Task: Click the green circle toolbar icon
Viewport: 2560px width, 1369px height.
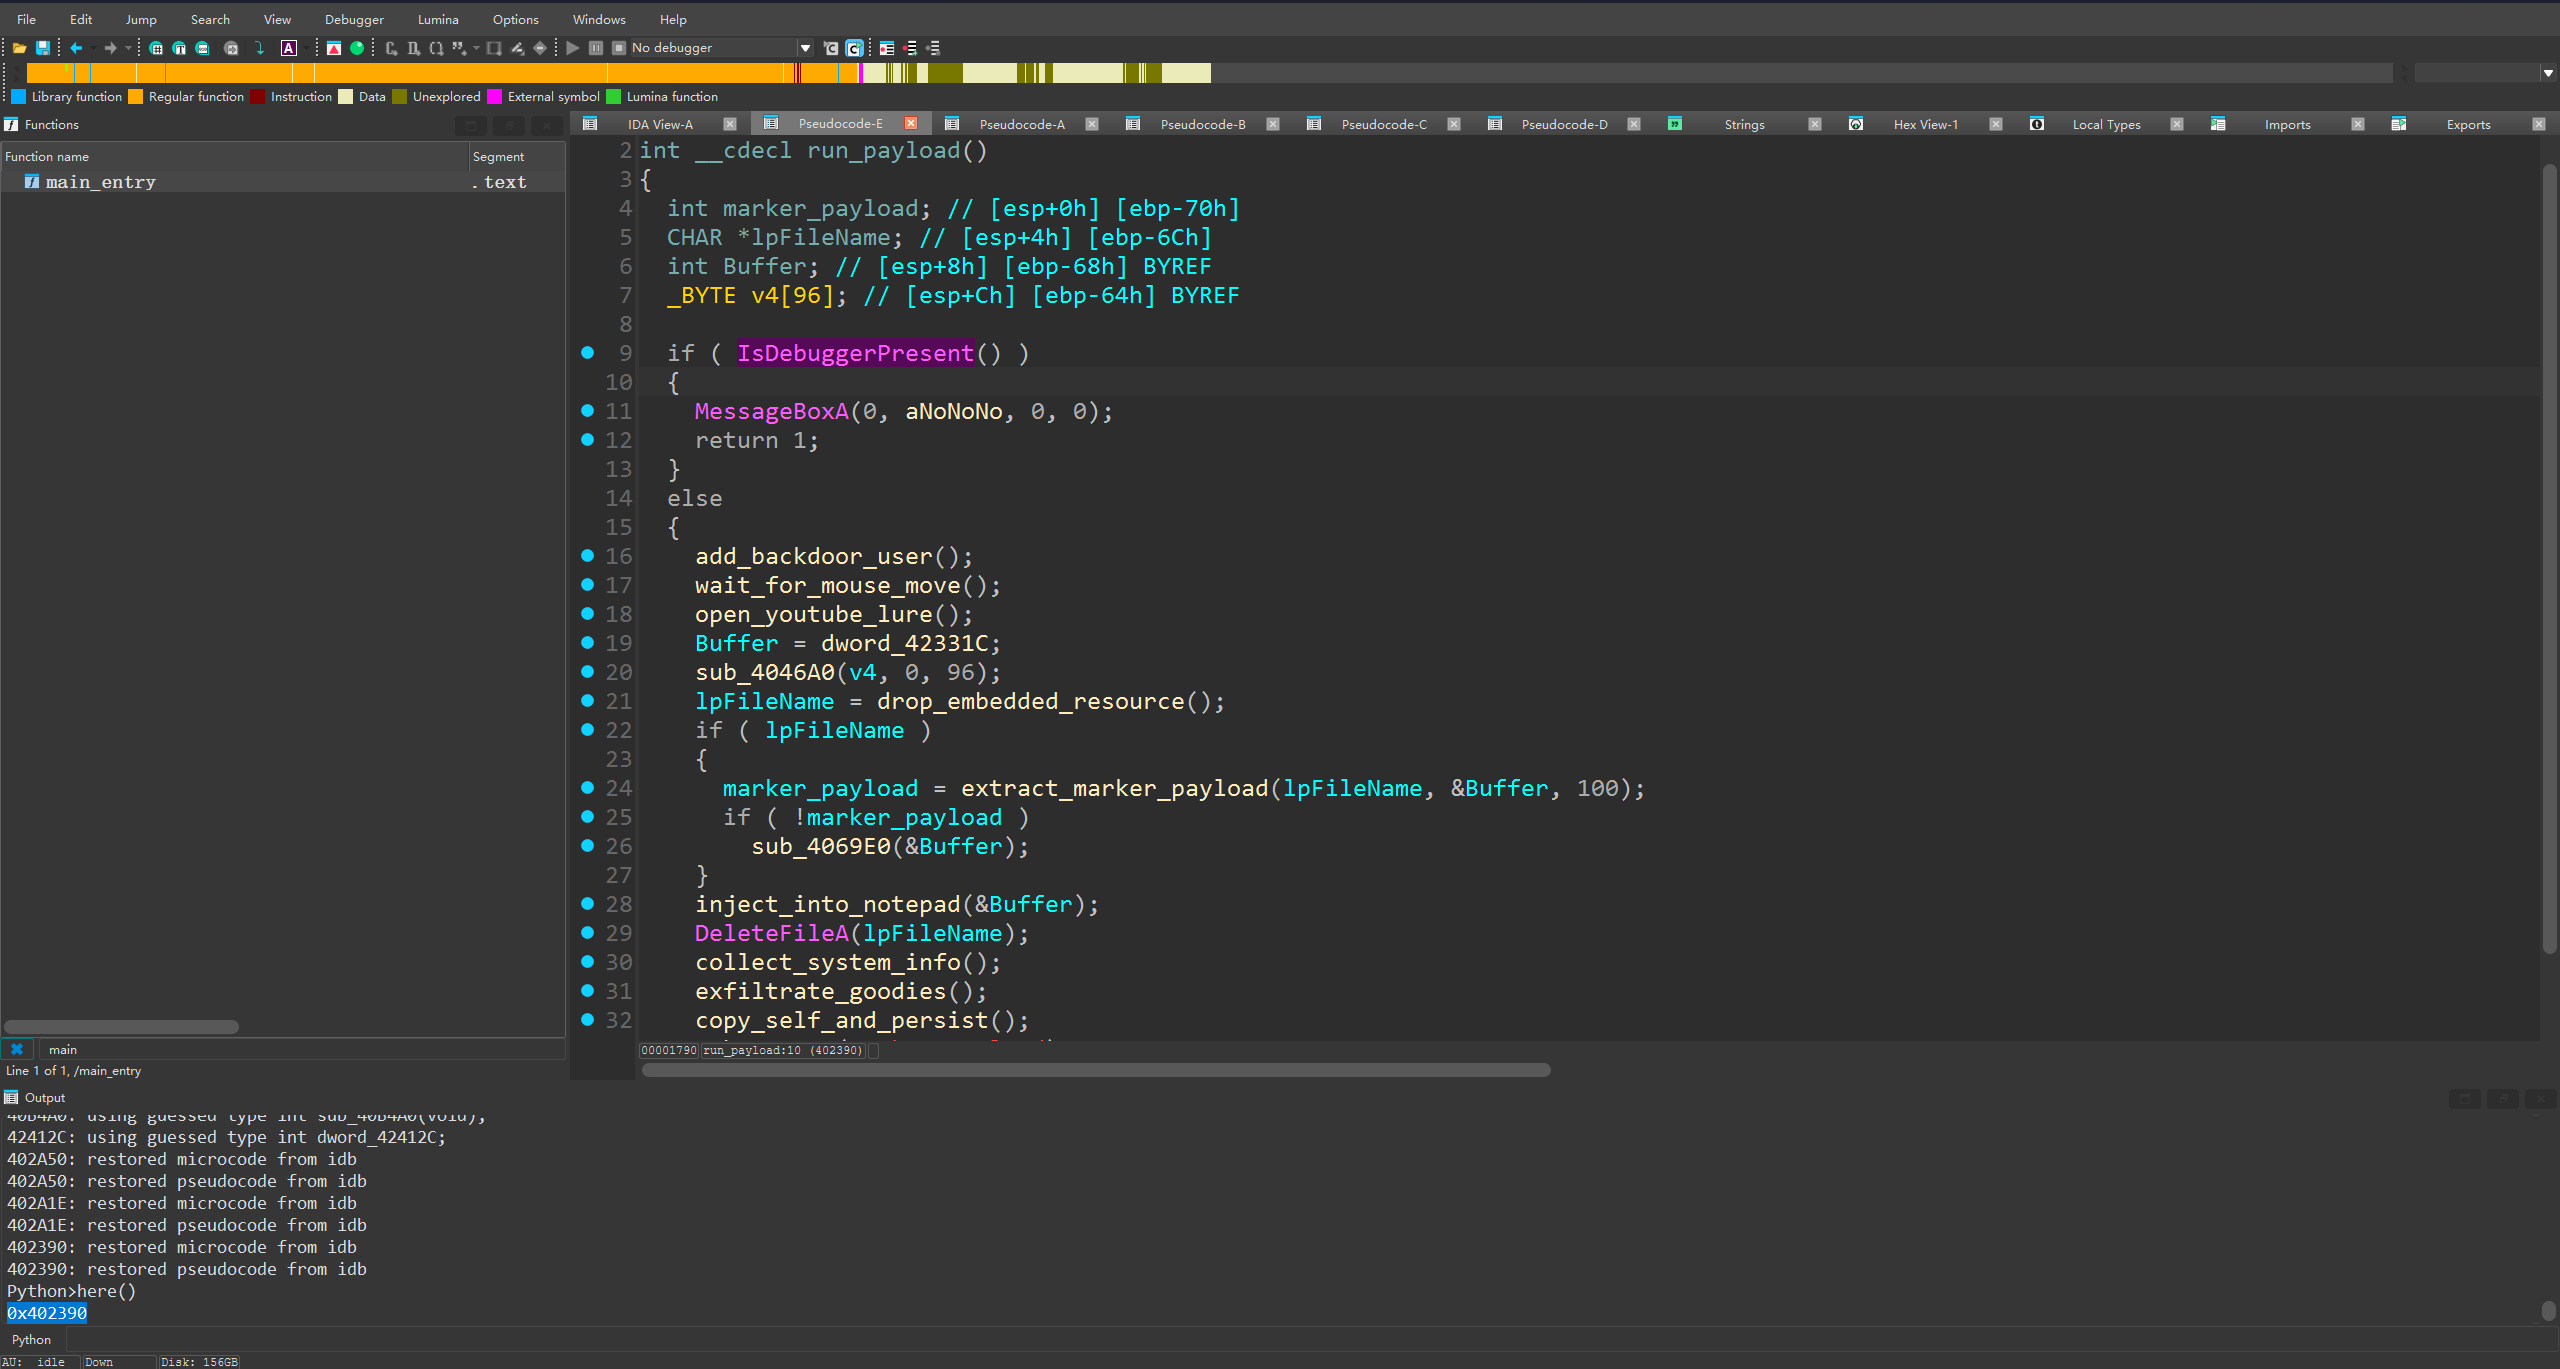Action: 357,48
